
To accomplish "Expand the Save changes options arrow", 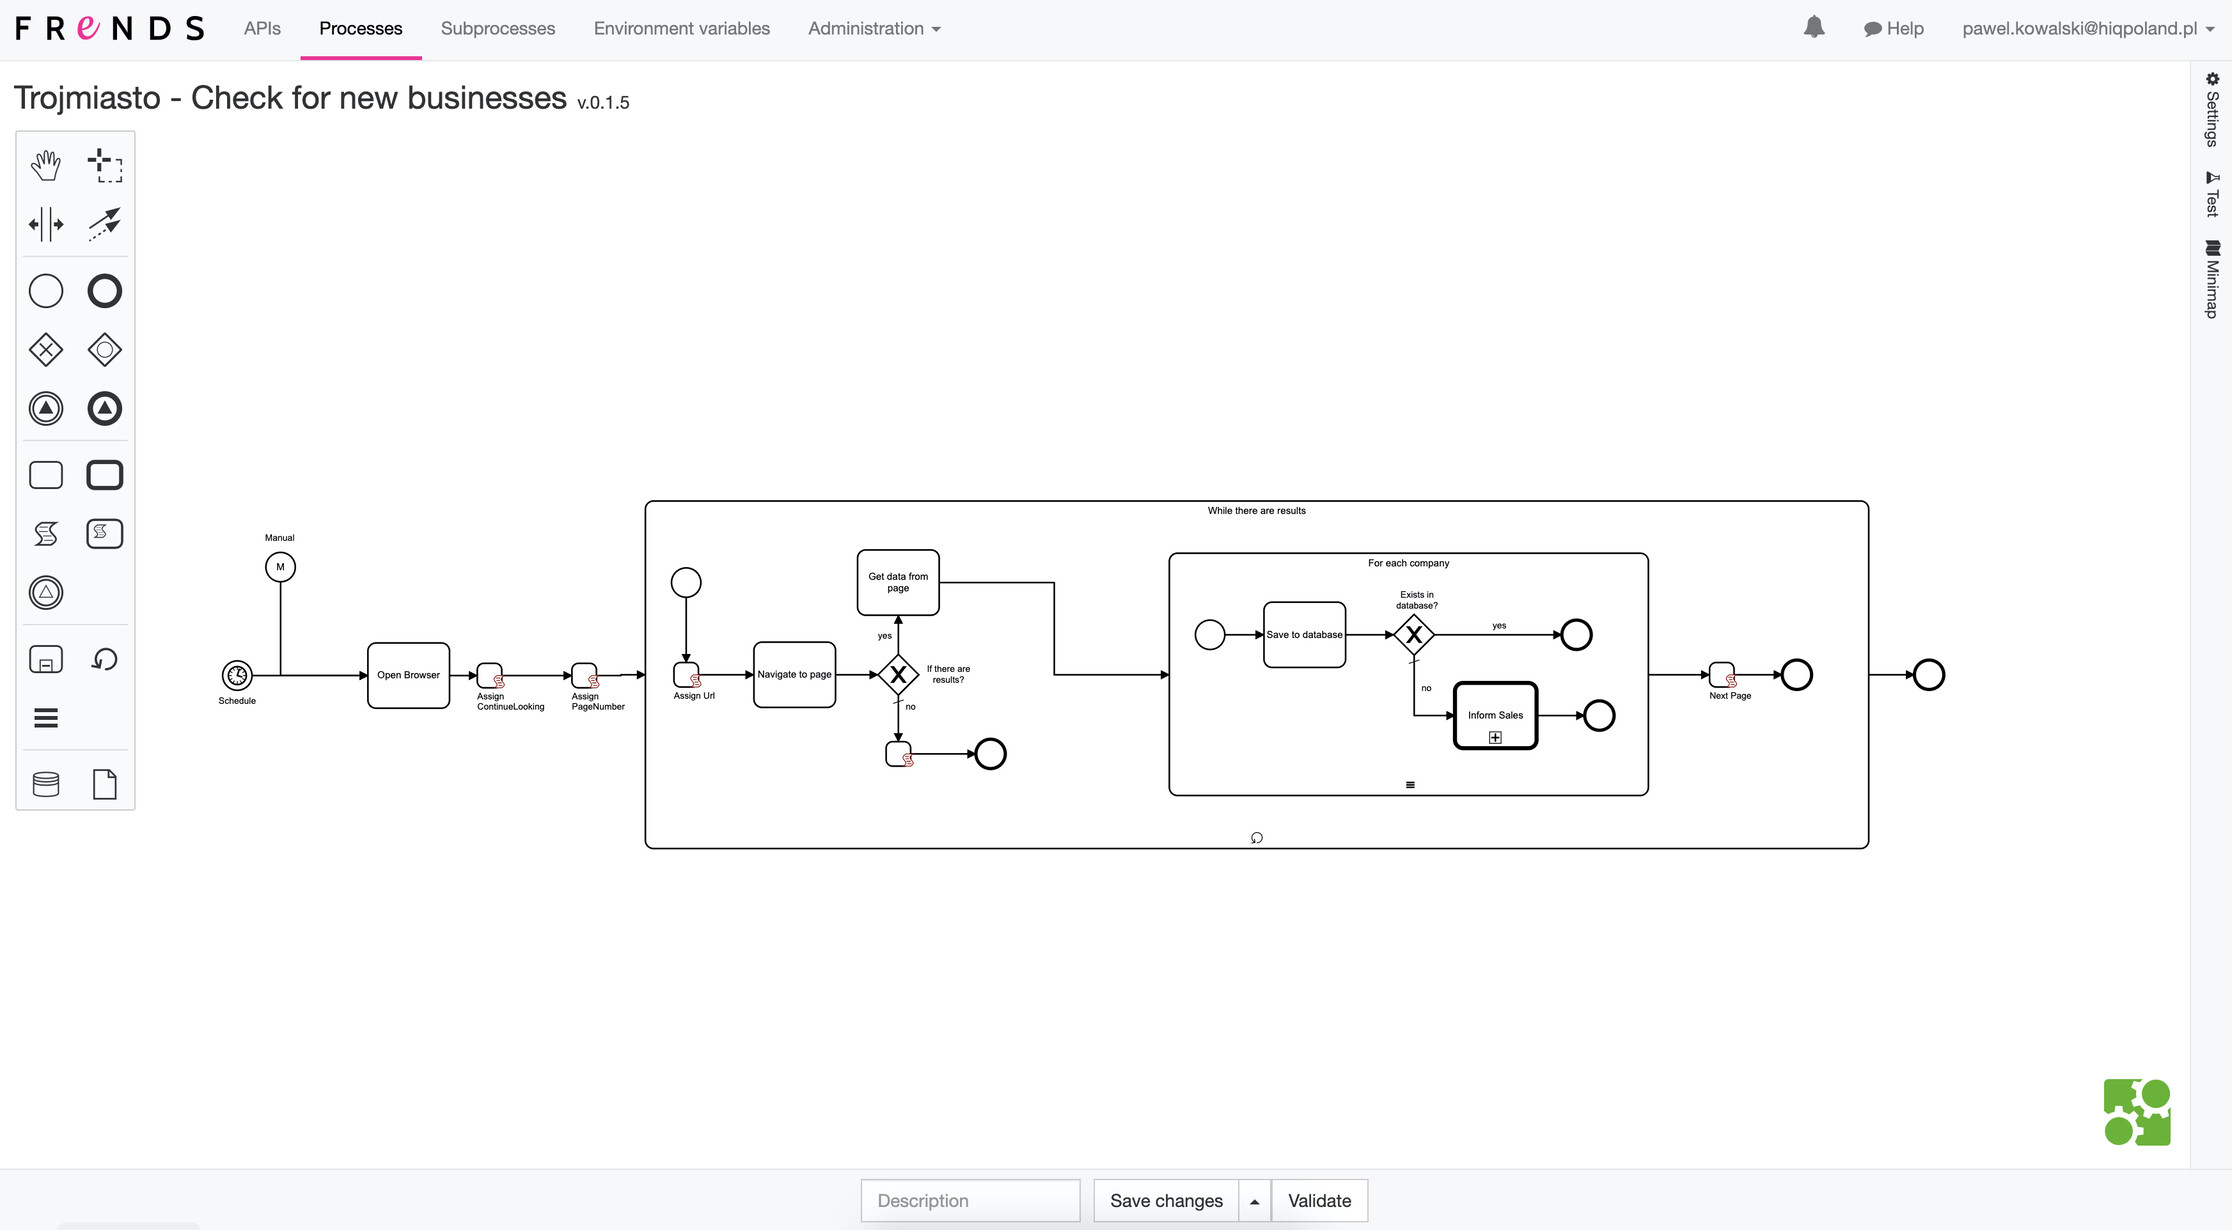I will [x=1255, y=1201].
